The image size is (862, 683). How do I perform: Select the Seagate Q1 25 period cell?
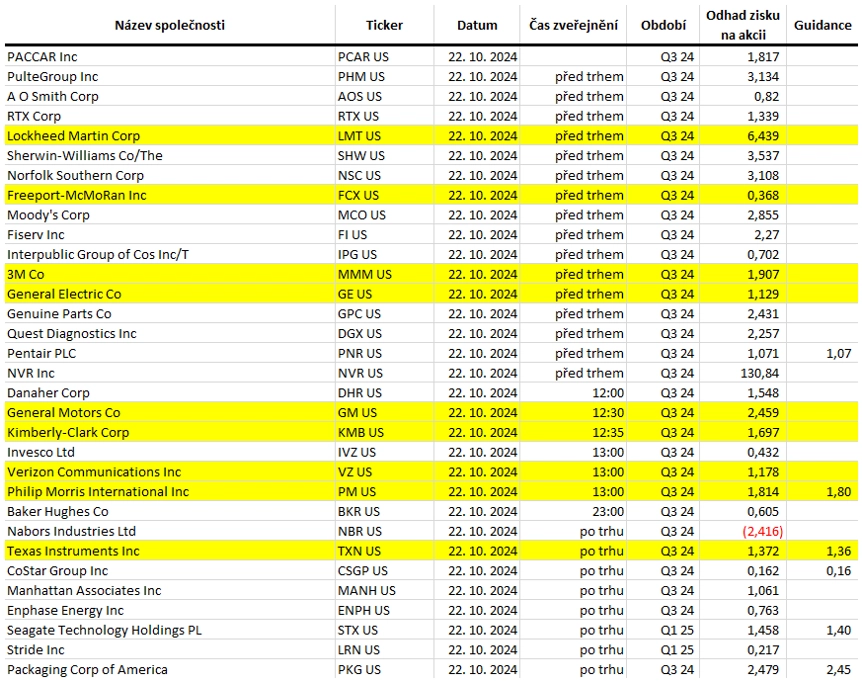(x=663, y=630)
